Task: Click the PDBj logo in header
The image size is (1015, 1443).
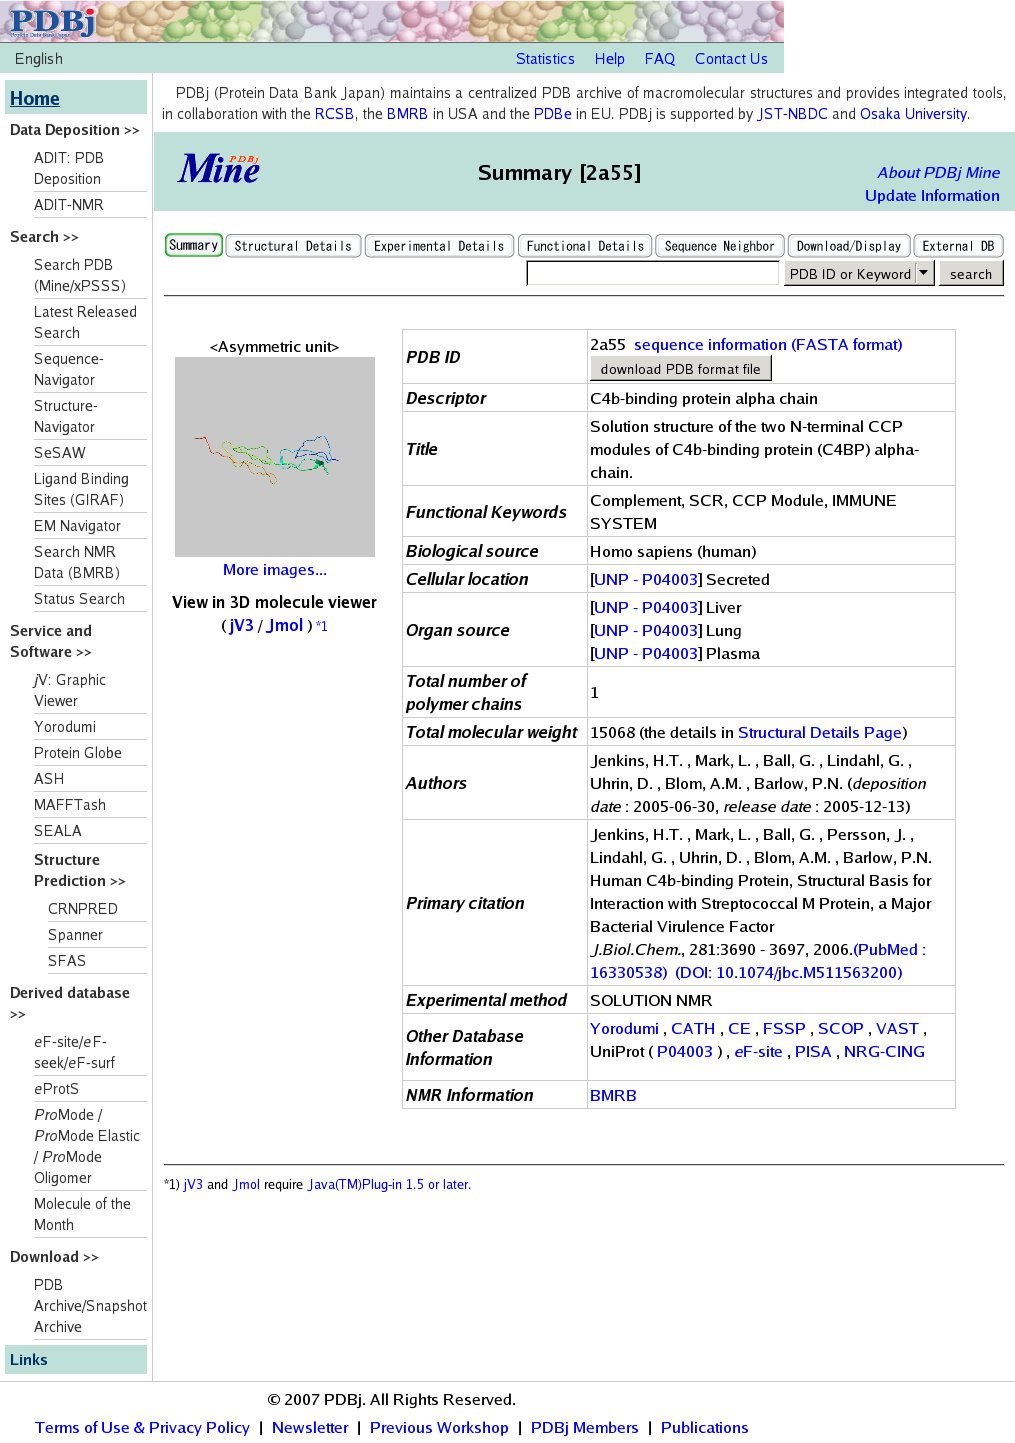Action: click(52, 20)
